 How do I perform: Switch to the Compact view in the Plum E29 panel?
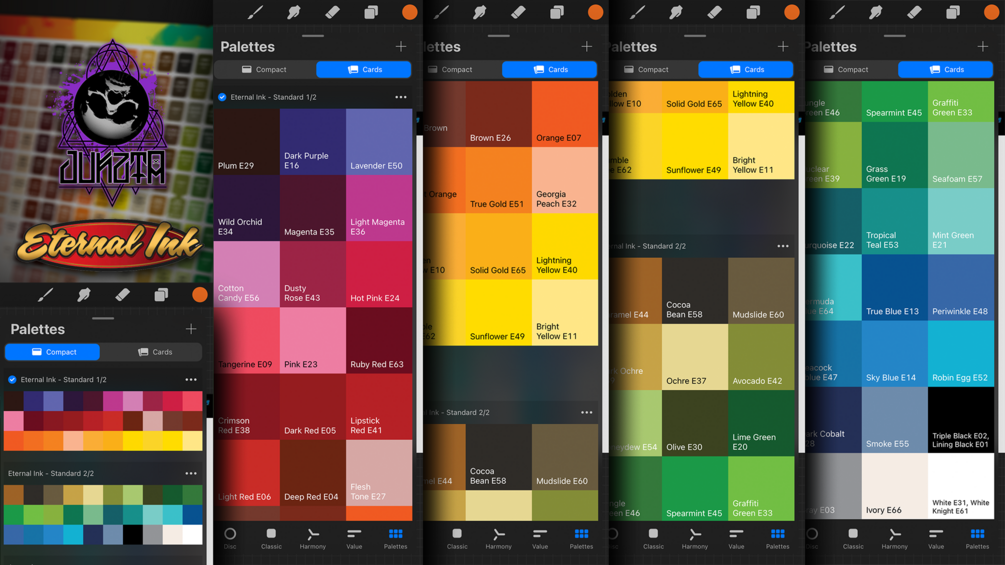tap(264, 69)
